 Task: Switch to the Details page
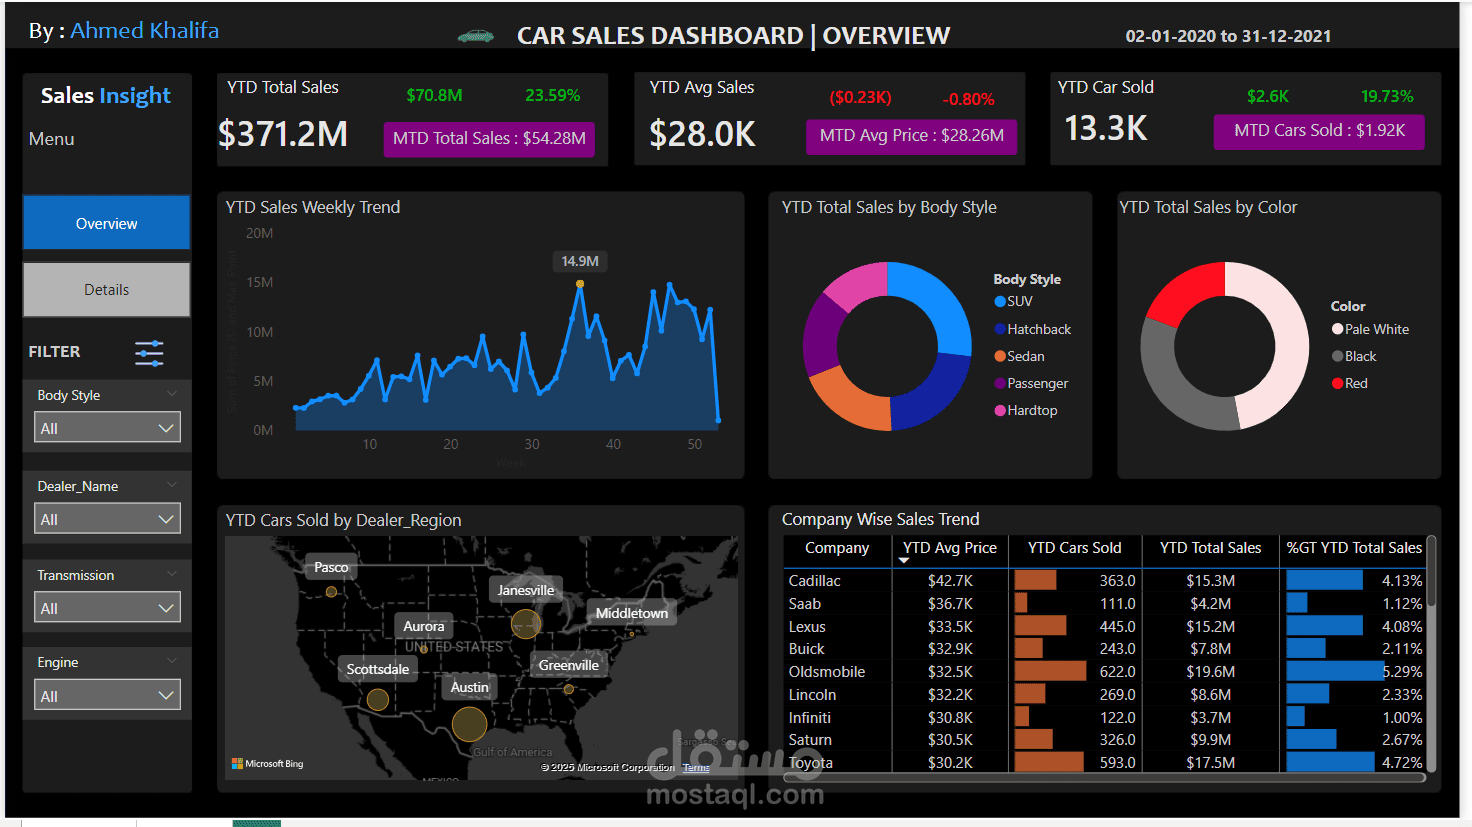(106, 290)
